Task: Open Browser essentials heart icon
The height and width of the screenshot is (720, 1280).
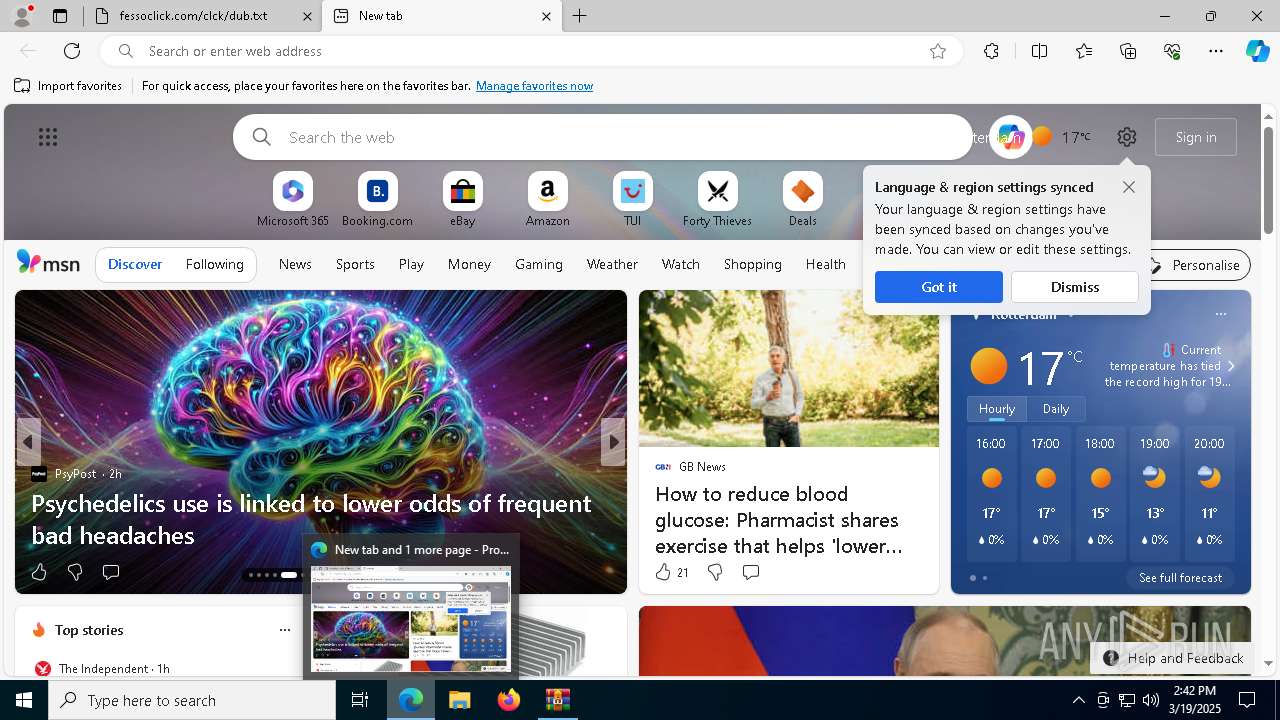Action: point(1172,51)
